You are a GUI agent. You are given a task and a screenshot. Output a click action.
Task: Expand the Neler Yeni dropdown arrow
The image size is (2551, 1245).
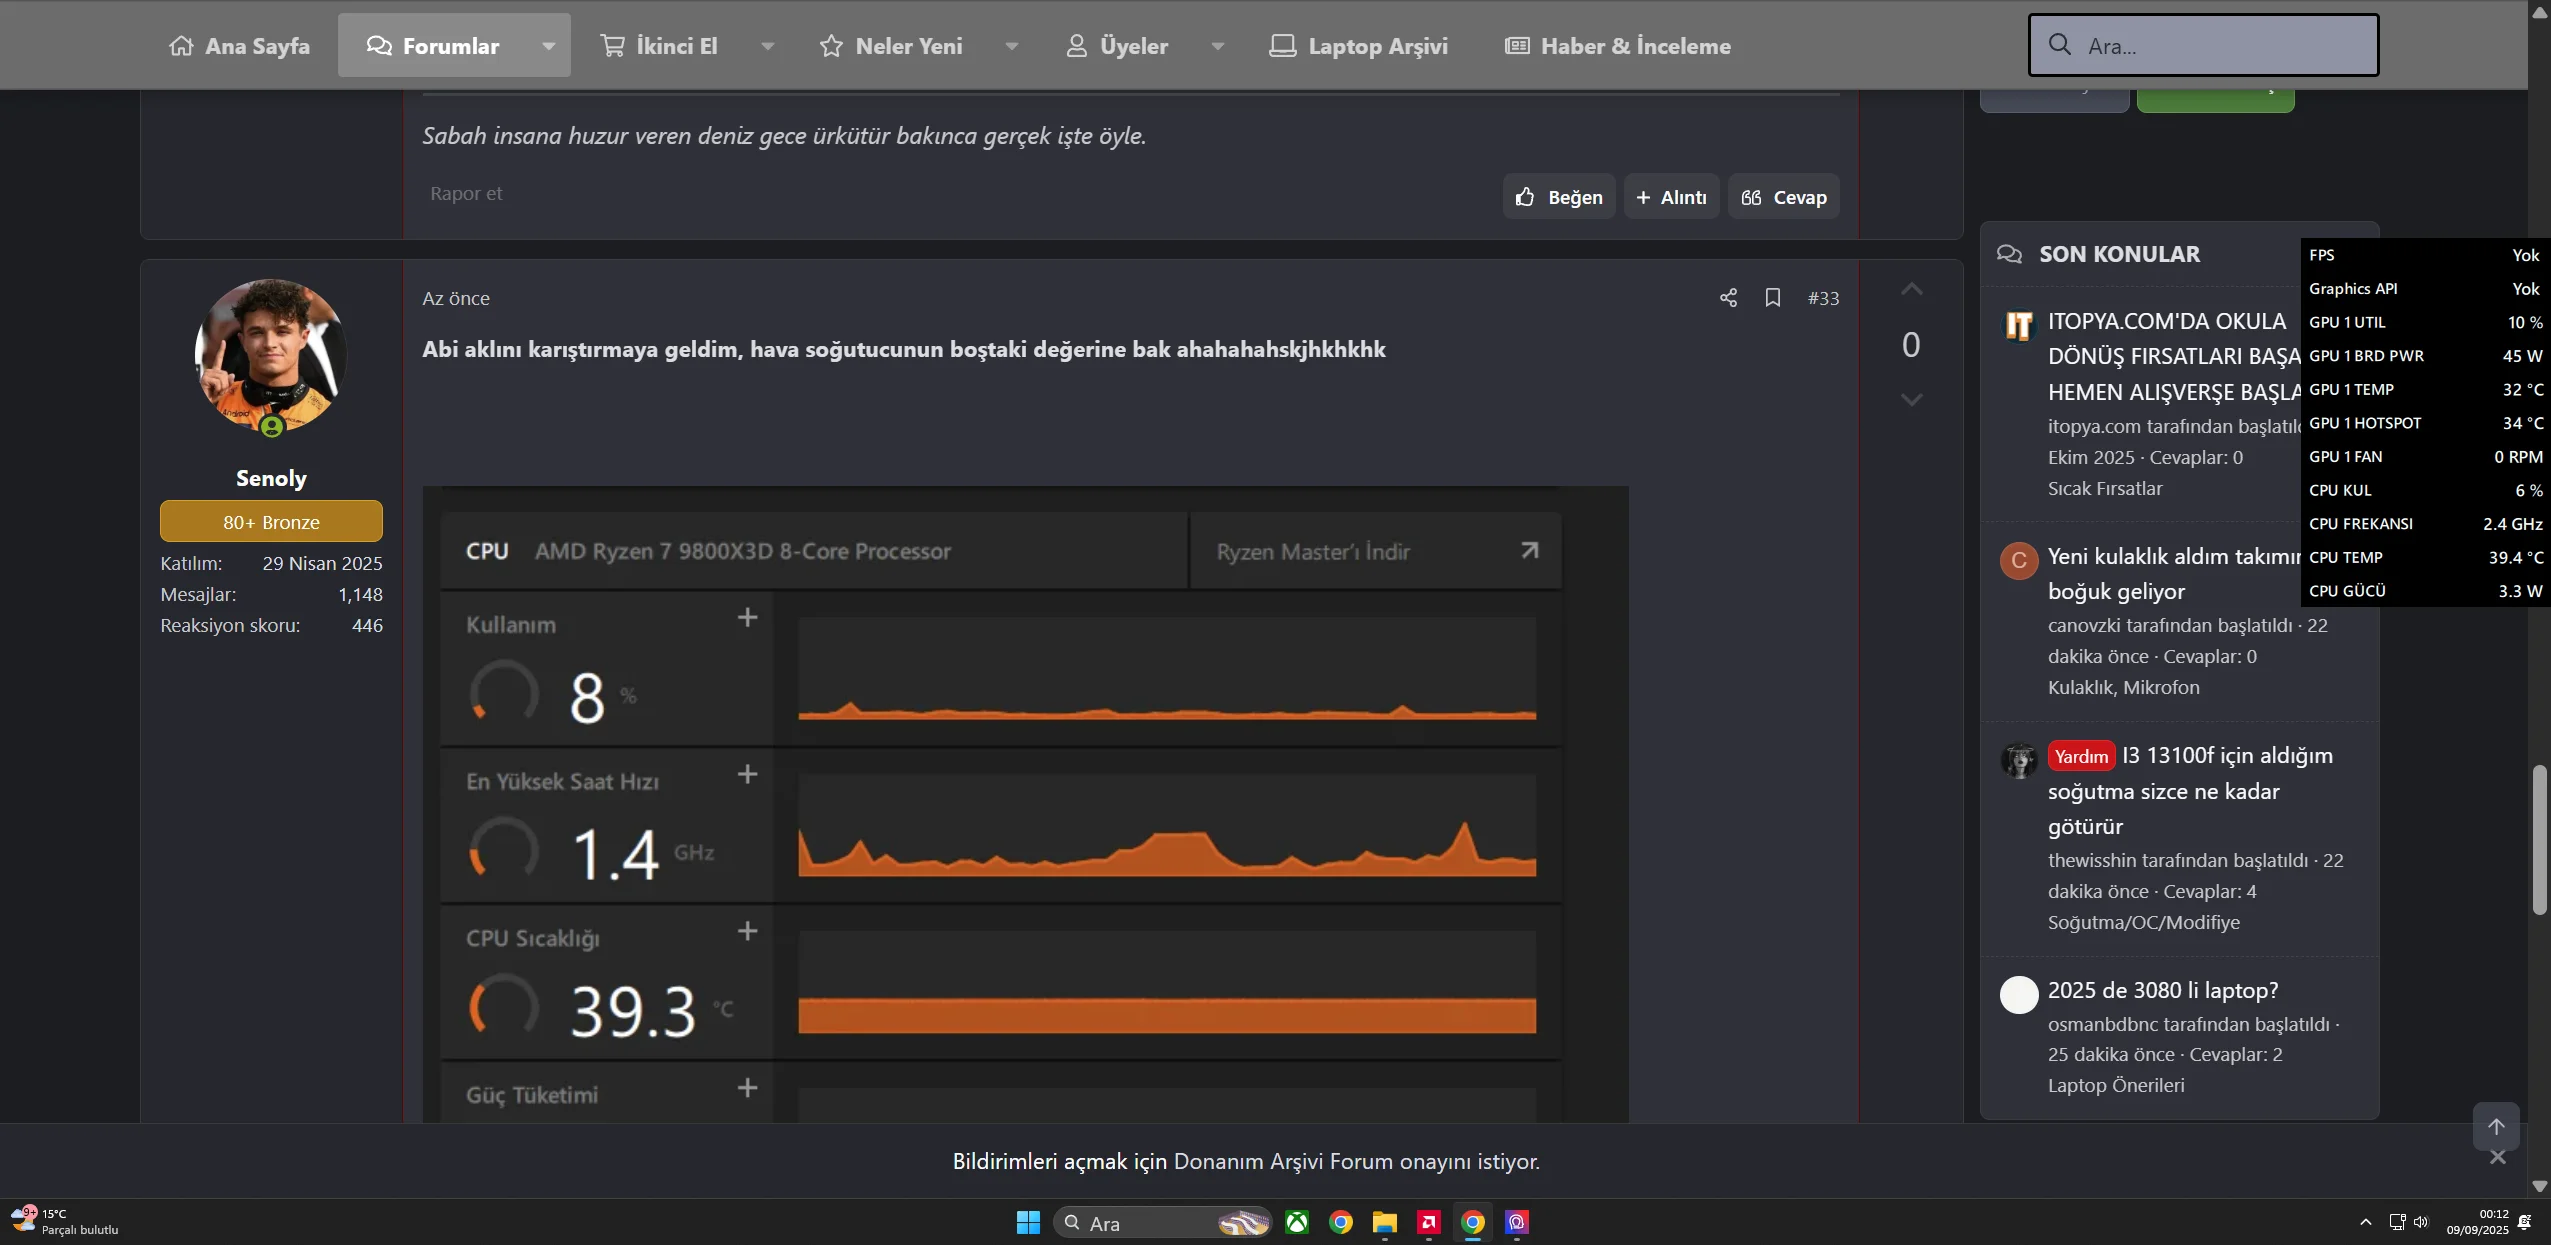(x=1011, y=46)
